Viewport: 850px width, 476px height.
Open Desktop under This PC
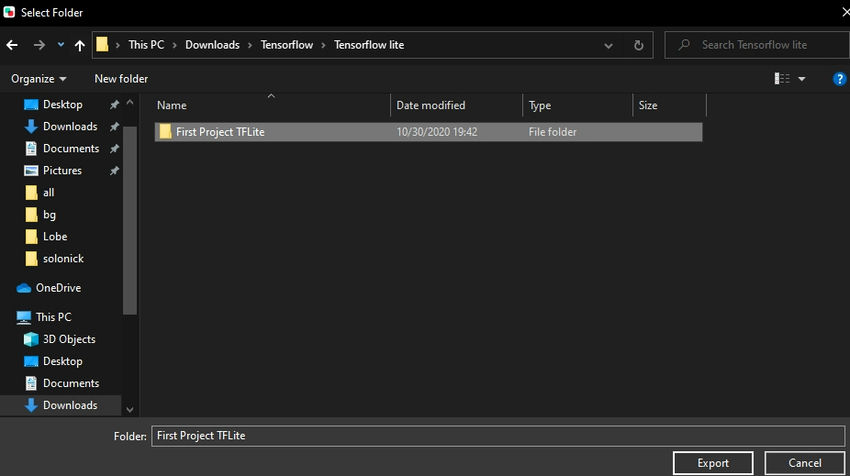click(62, 361)
